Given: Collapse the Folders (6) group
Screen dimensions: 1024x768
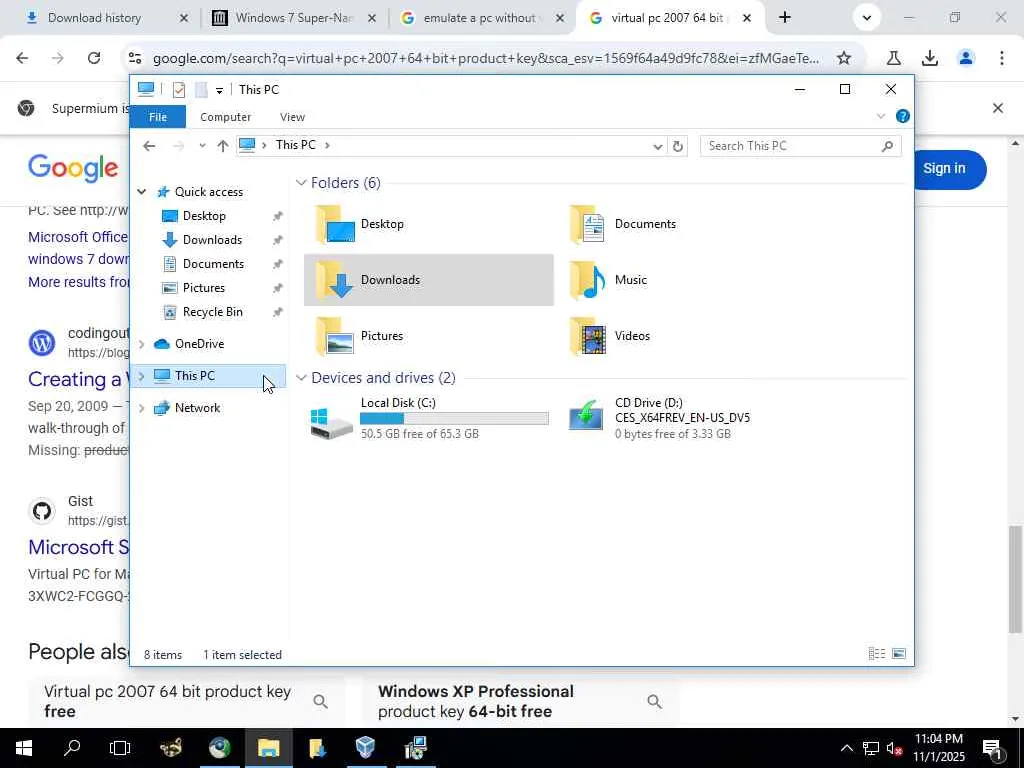Looking at the screenshot, I should point(301,183).
